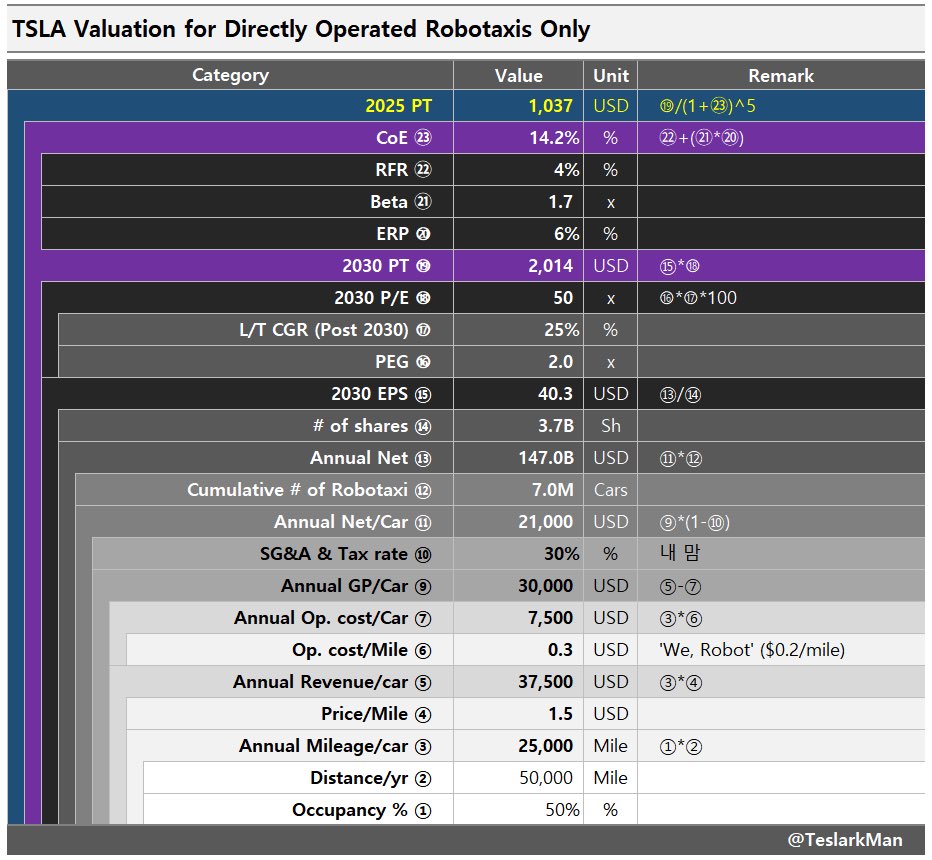Select the 'Annual Mileage/car' row label
Viewport: 932px width, 860px height.
(x=335, y=746)
